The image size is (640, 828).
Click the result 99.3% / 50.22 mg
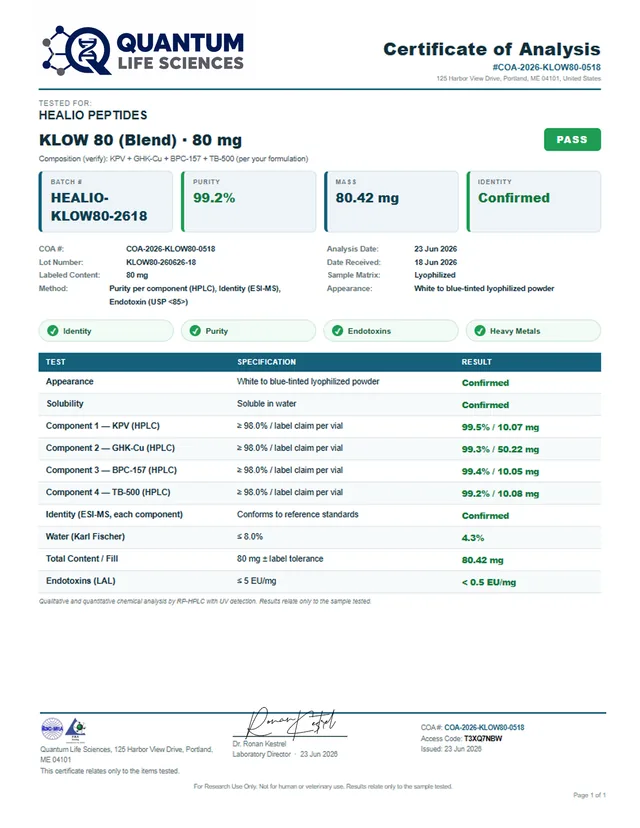[500, 449]
